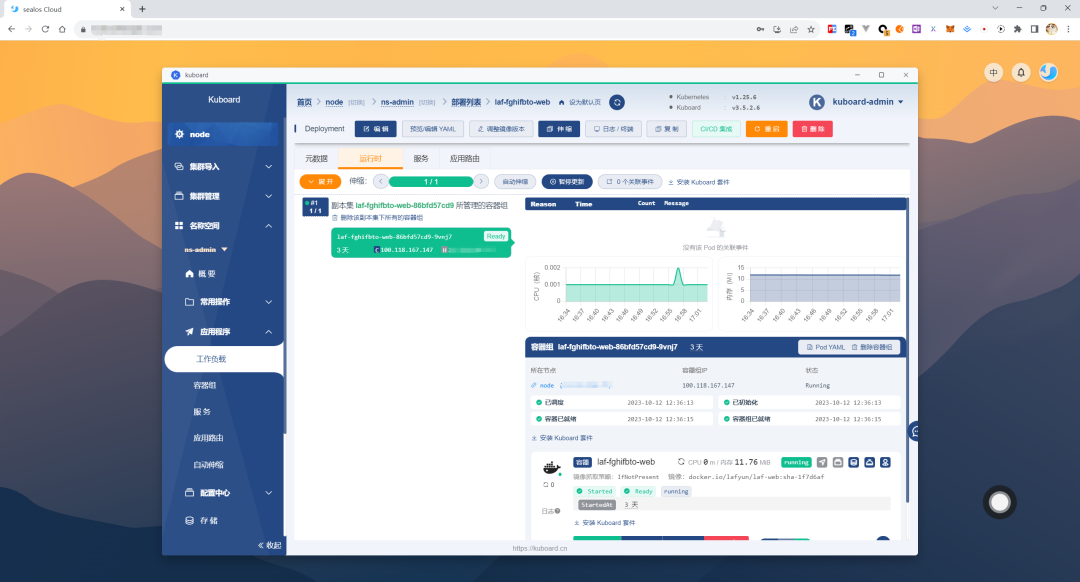Click the gear icon beside node in sidebar

(180, 134)
